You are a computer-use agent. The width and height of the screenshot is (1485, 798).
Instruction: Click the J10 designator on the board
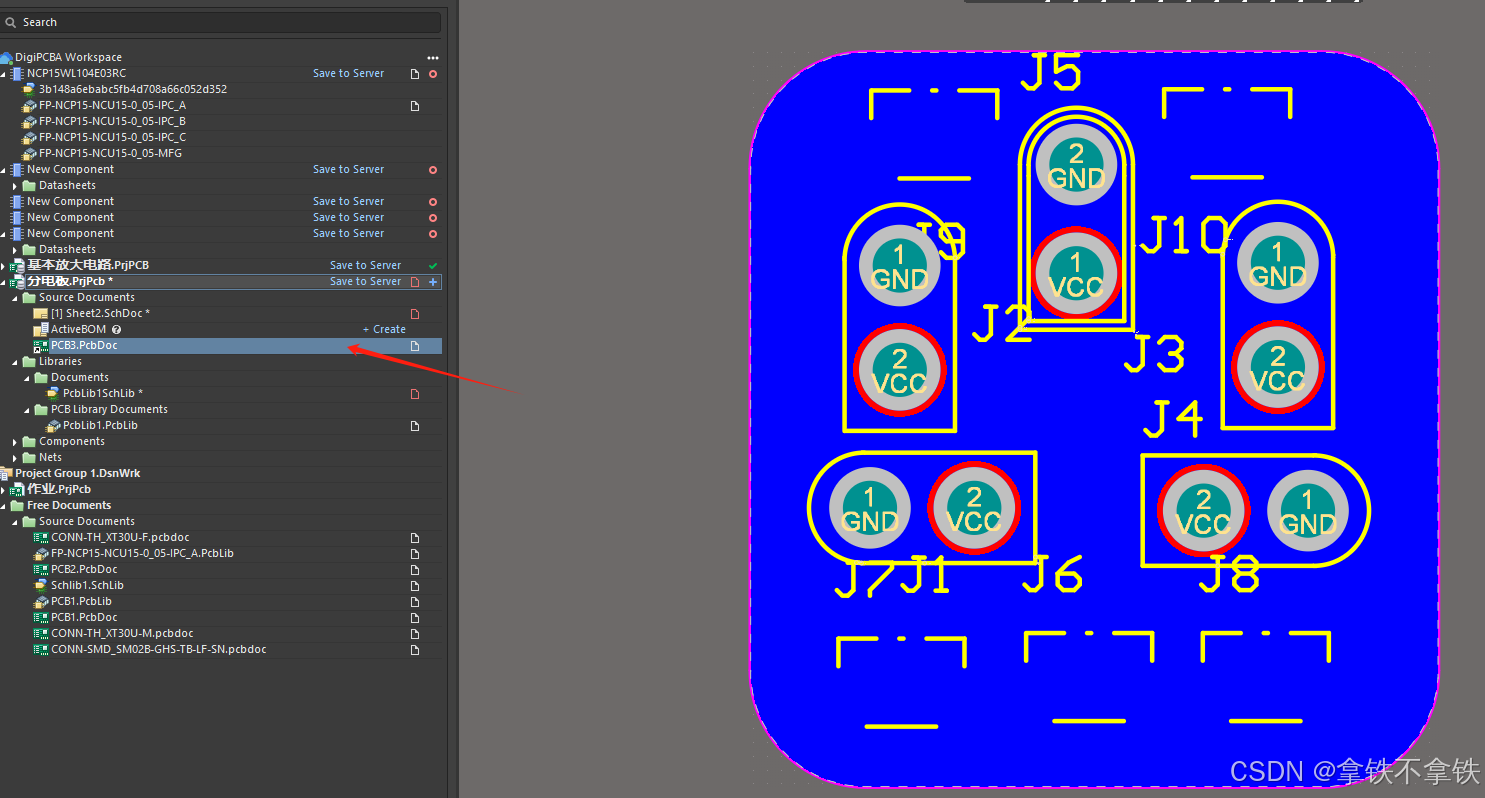1184,236
